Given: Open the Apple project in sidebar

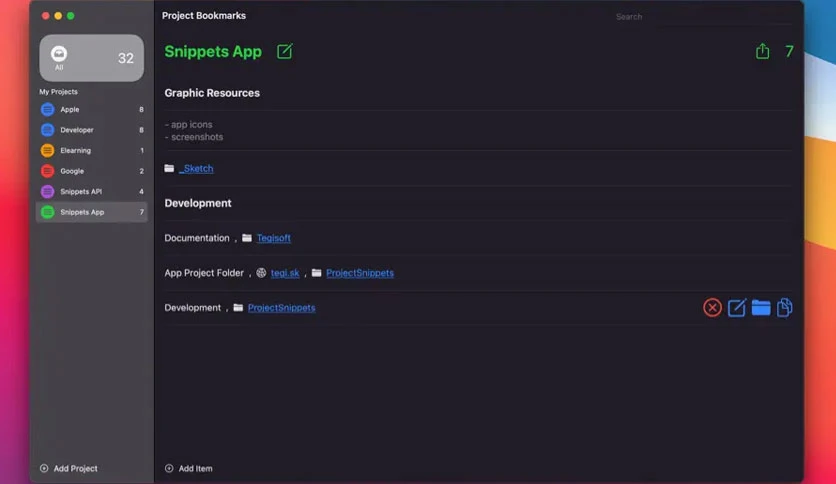Looking at the screenshot, I should pyautogui.click(x=92, y=109).
